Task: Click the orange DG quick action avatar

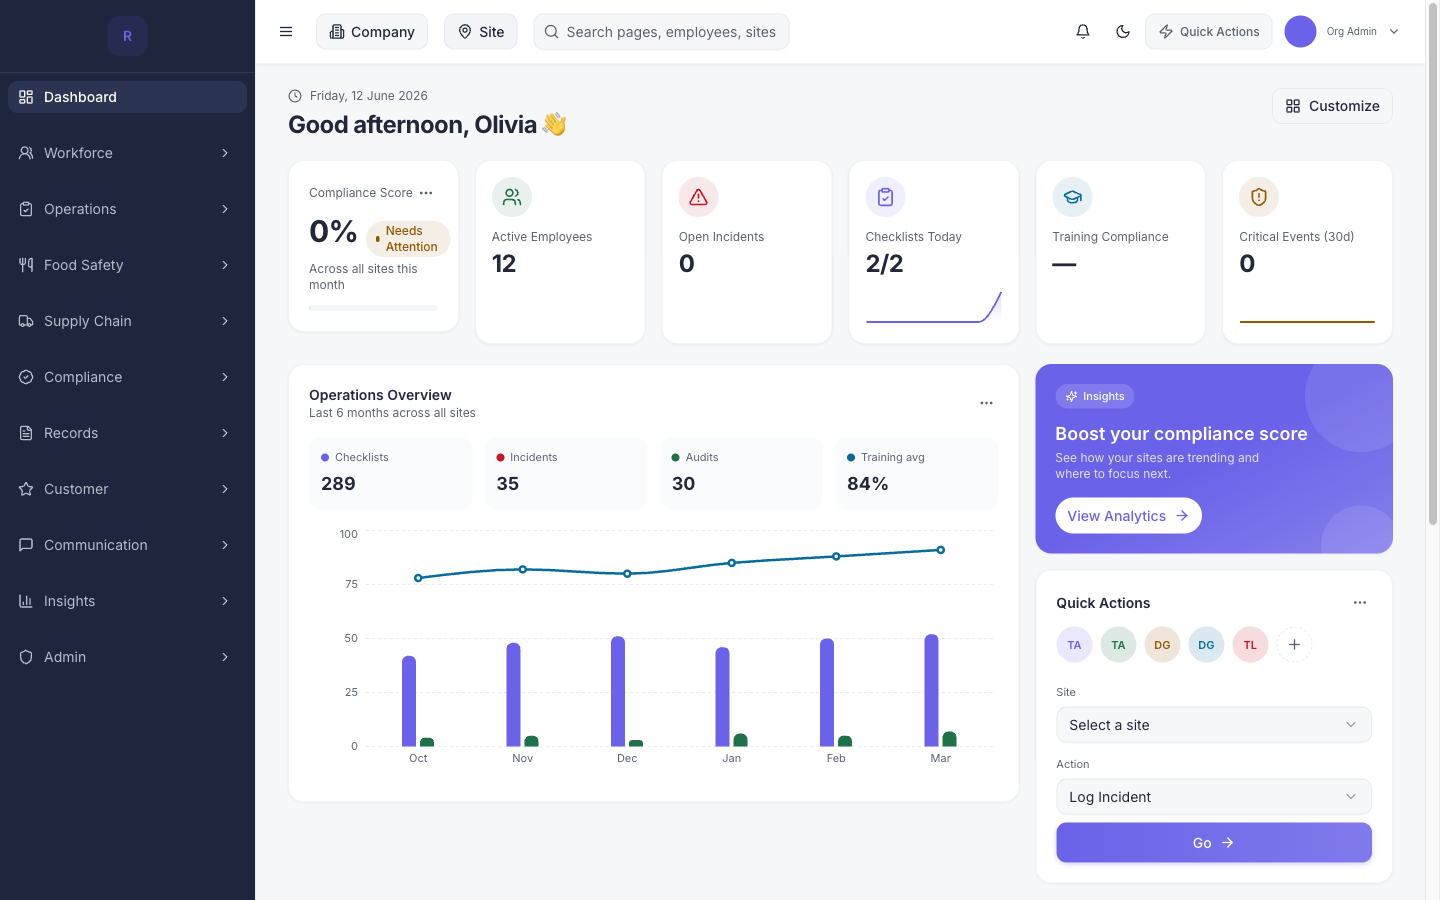Action: tap(1162, 645)
